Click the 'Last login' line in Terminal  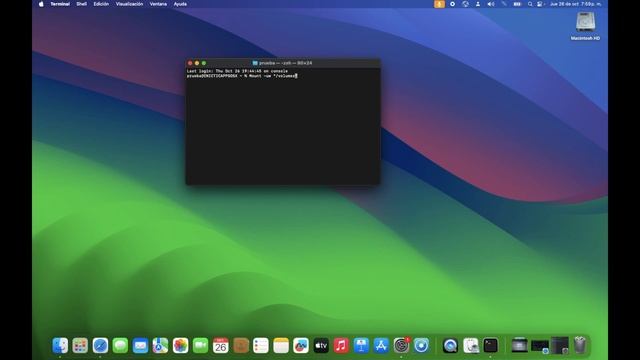pos(237,71)
